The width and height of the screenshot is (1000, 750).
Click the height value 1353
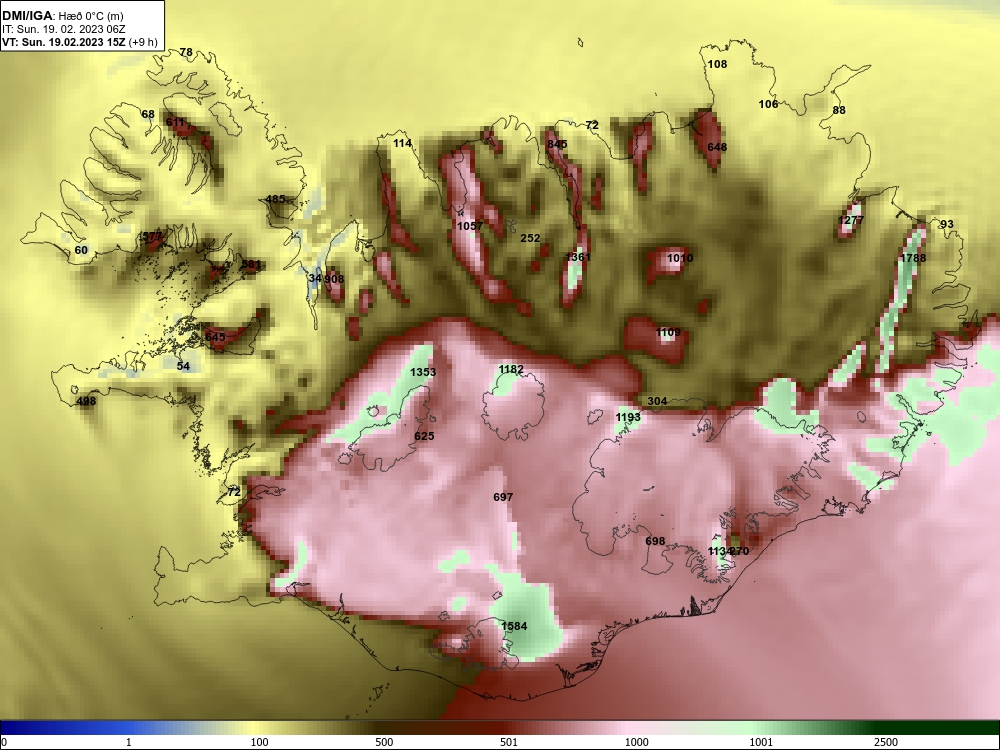423,372
